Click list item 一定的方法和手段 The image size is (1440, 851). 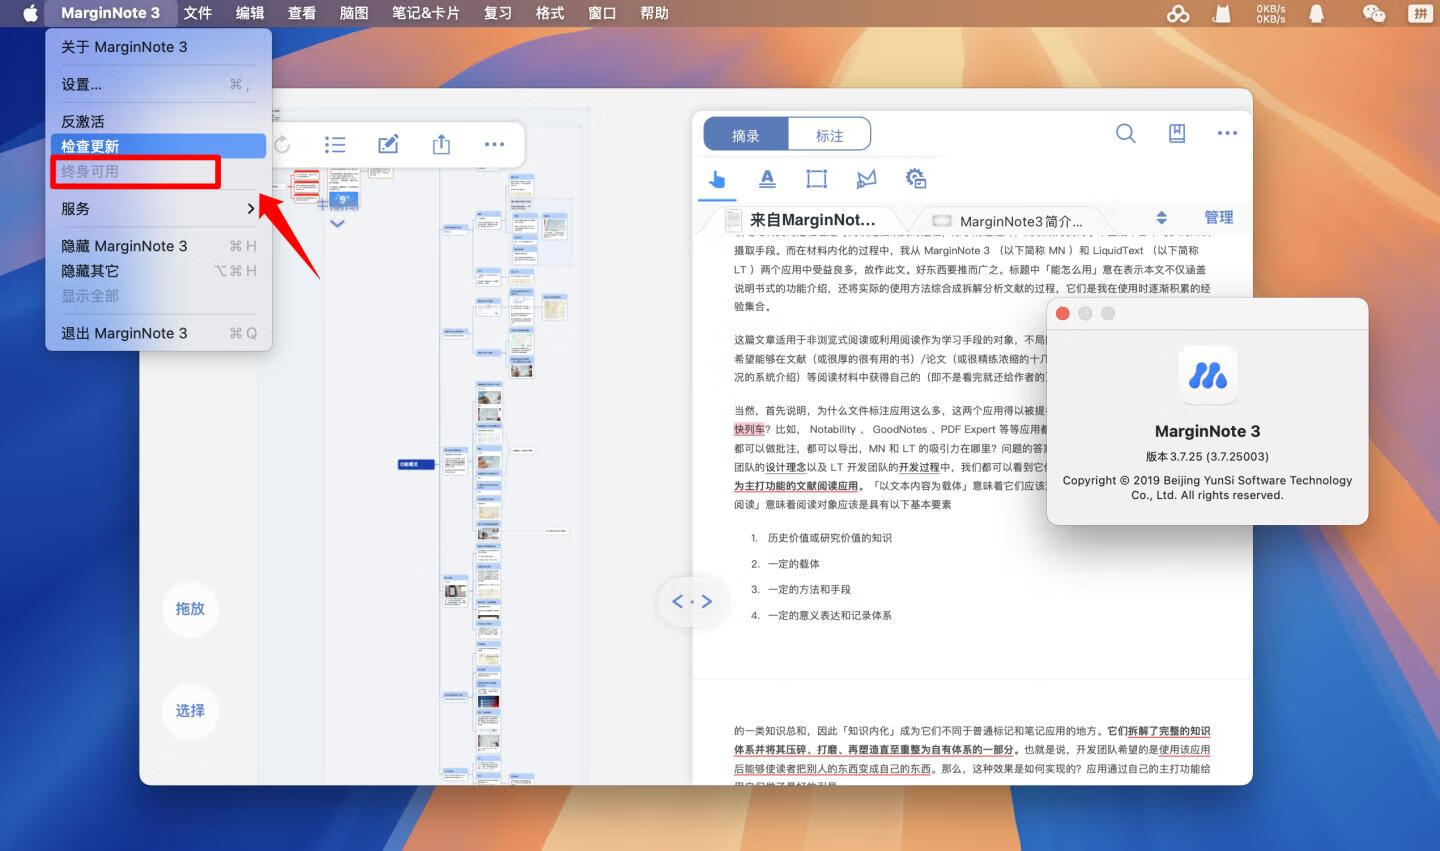(x=809, y=590)
